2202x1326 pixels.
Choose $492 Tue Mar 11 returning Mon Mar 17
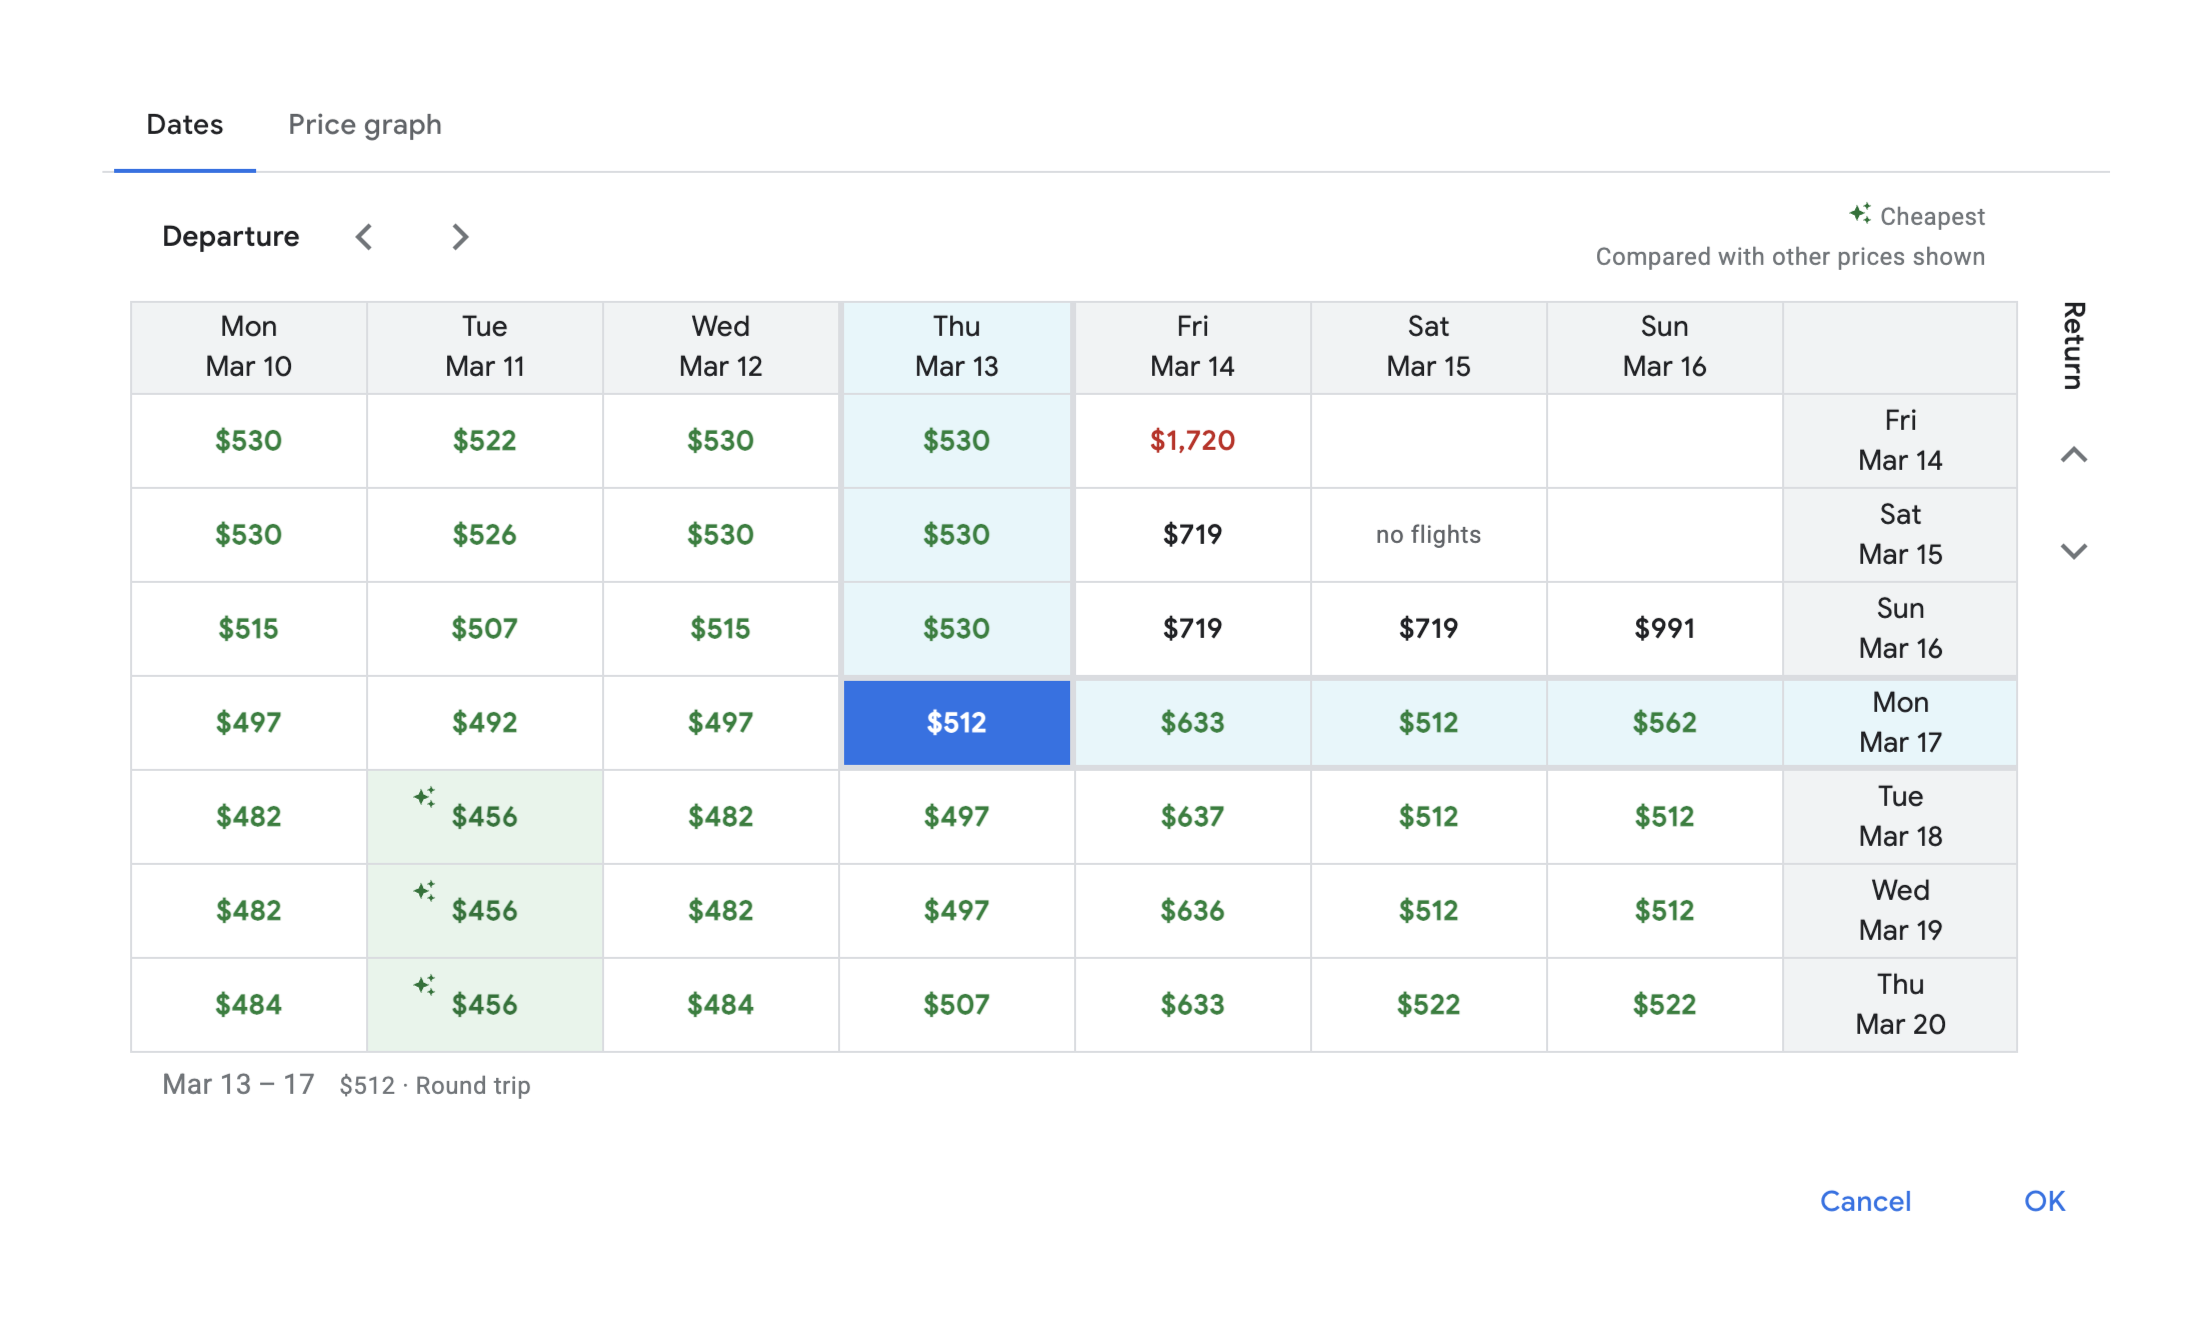click(x=485, y=723)
